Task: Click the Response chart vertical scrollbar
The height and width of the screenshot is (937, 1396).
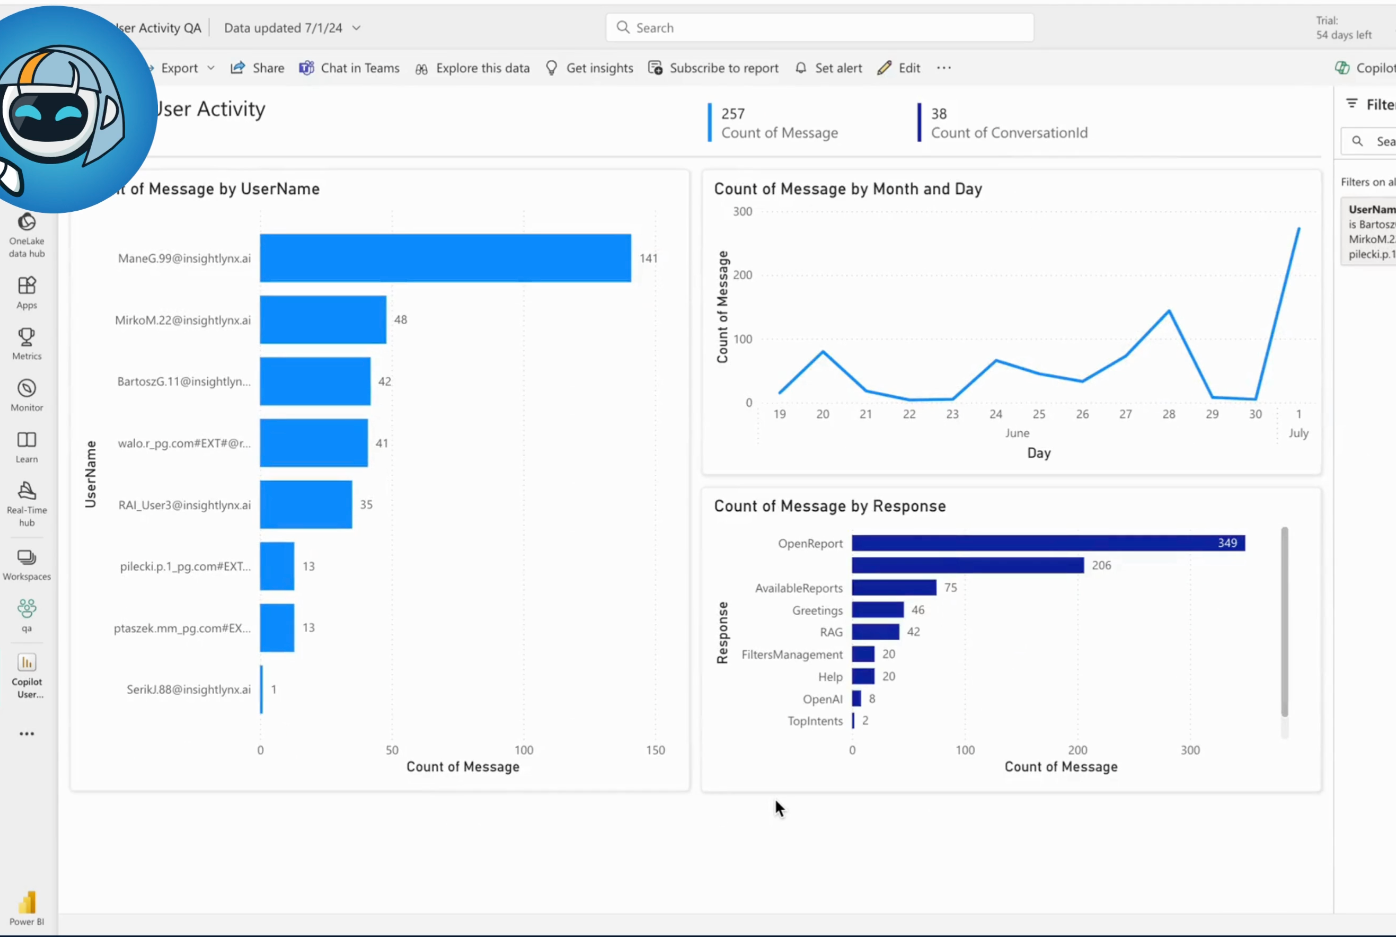Action: click(x=1284, y=620)
